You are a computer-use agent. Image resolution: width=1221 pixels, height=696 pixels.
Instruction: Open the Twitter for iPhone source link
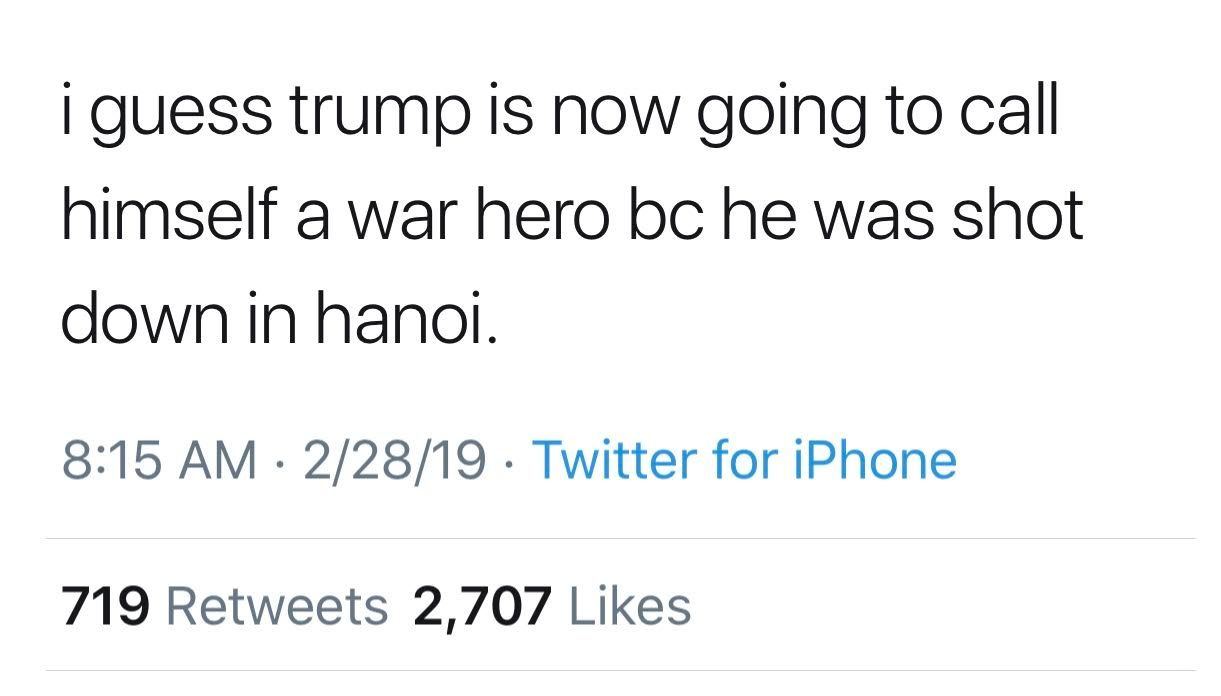click(x=746, y=460)
